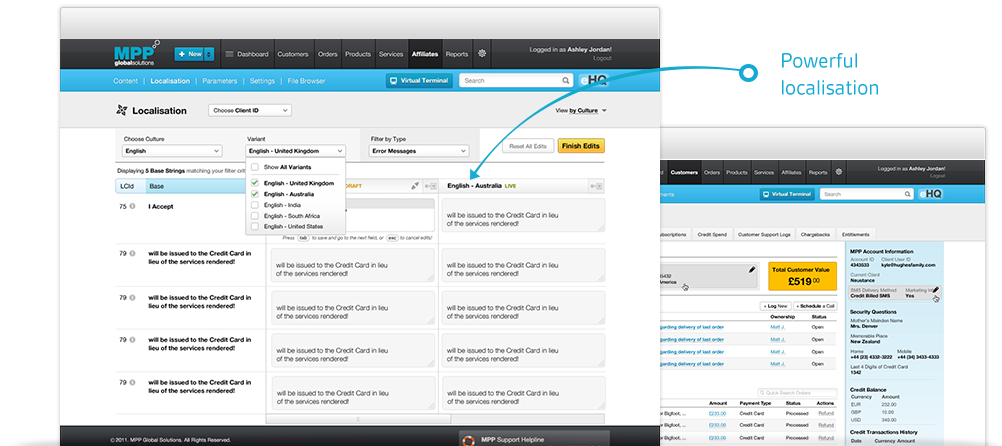Click Logout link in the front window

coord(602,58)
